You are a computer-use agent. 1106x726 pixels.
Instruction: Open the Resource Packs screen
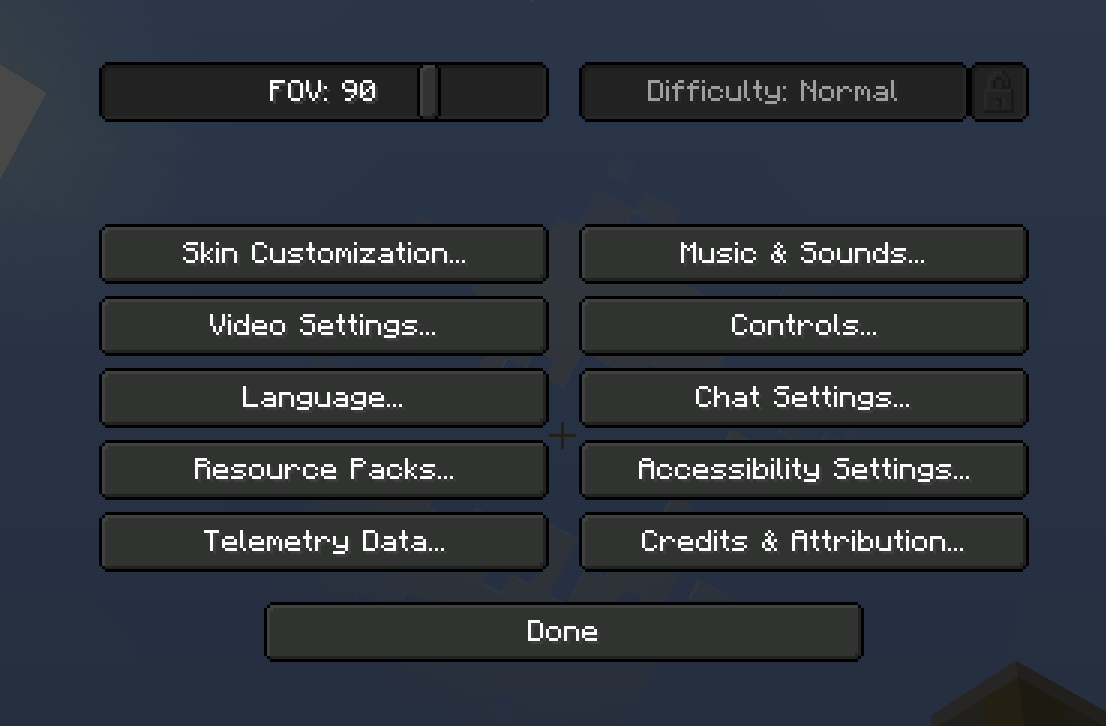[x=324, y=469]
